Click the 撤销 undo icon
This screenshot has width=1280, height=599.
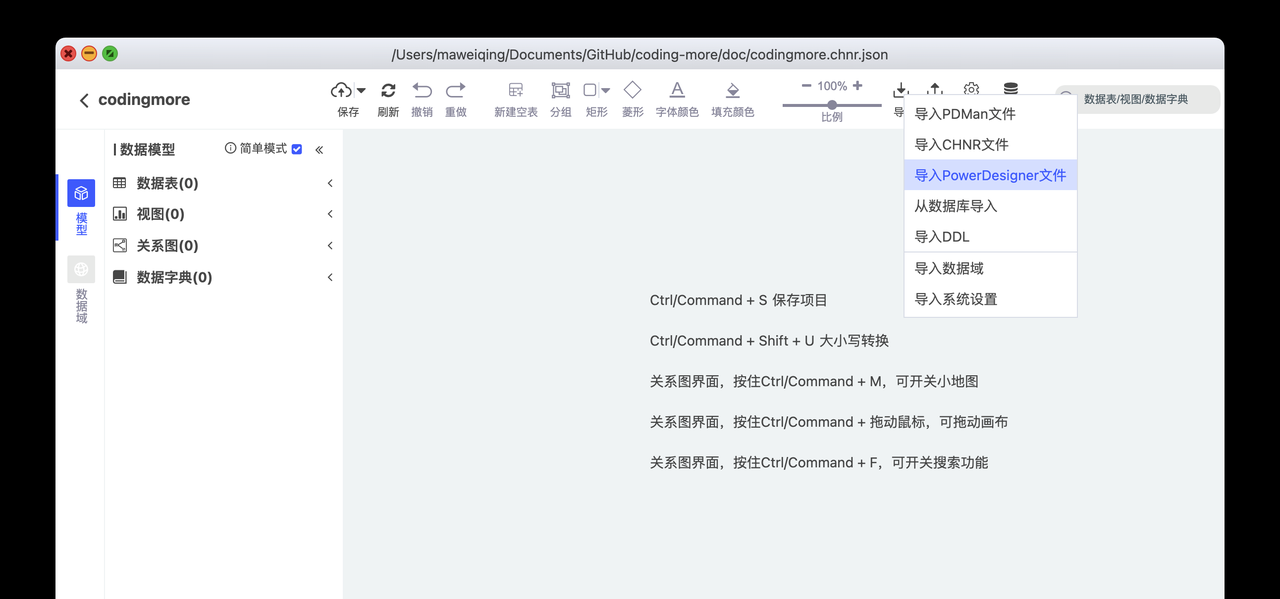click(422, 90)
